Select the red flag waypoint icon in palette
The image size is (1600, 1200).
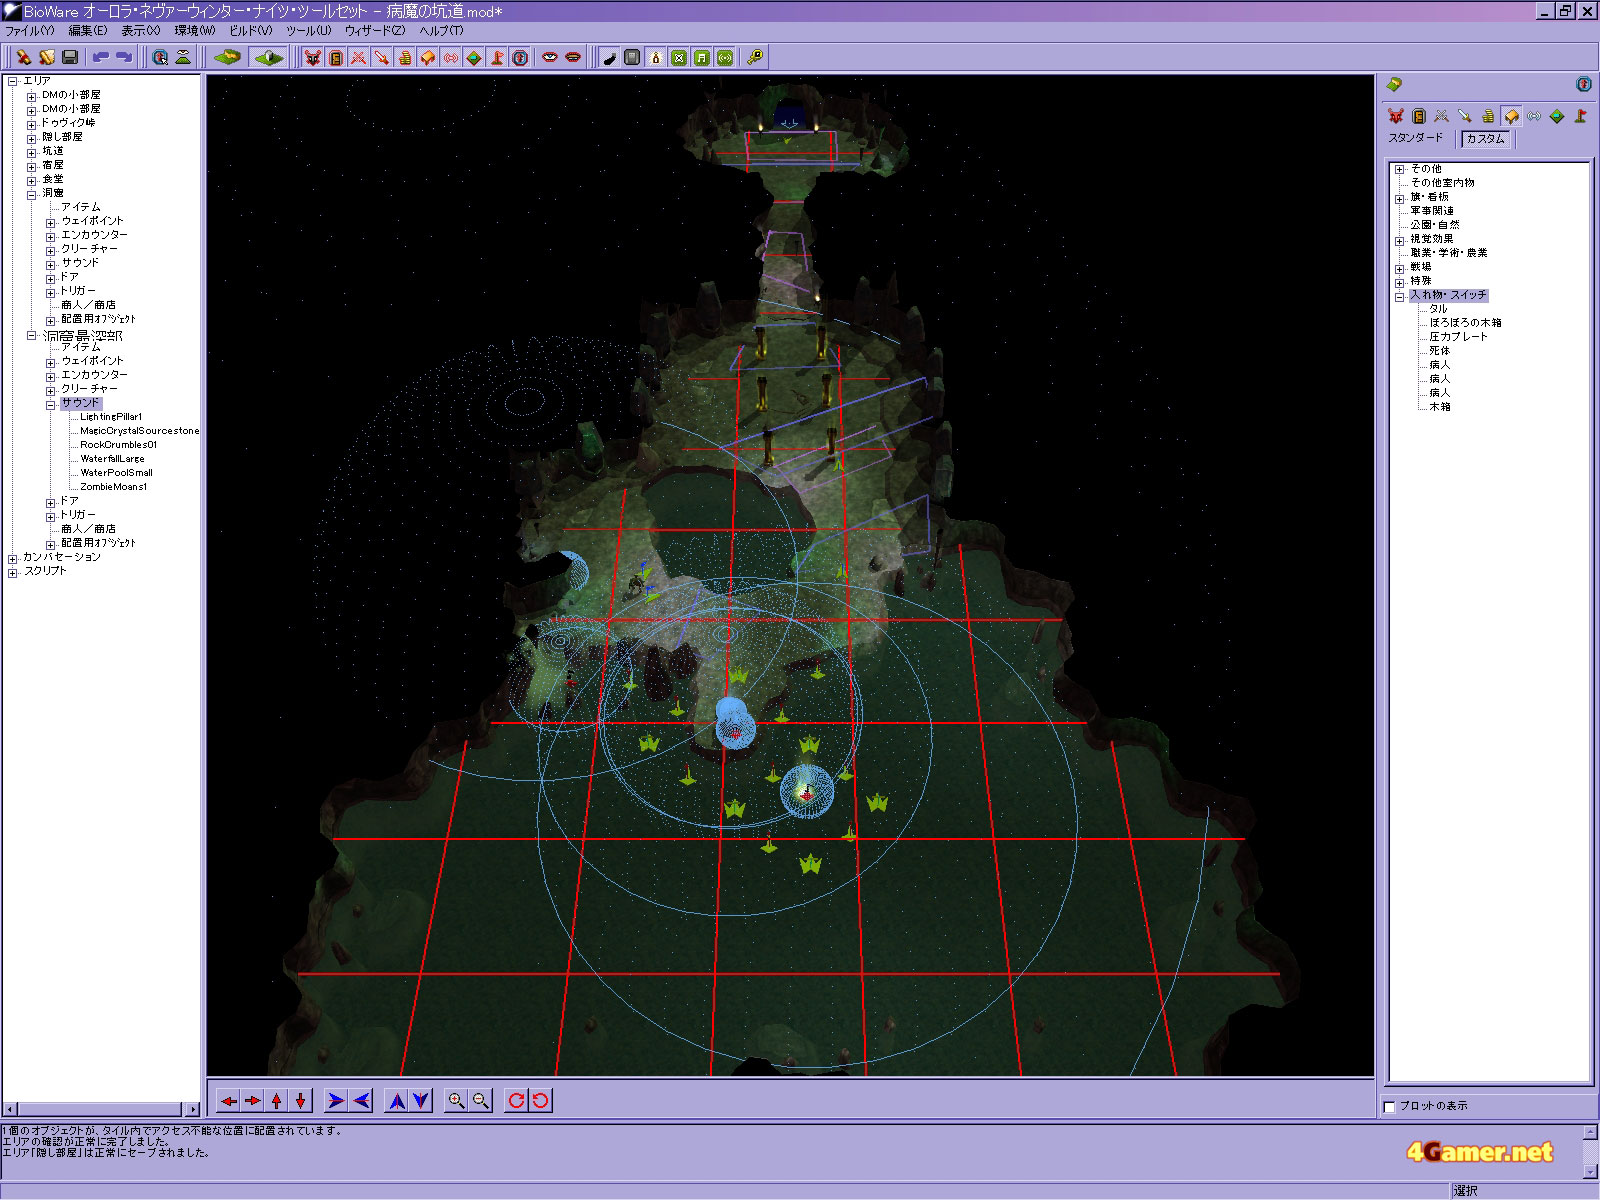pyautogui.click(x=1580, y=116)
